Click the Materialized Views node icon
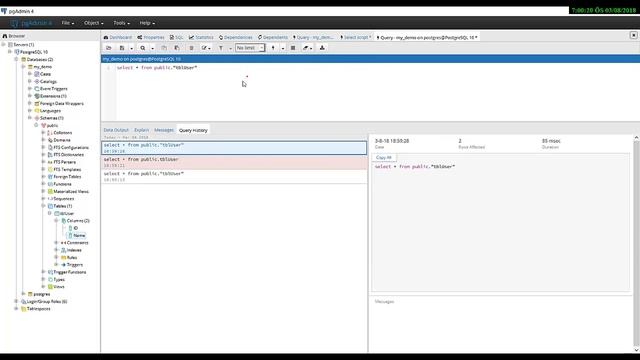The image size is (640, 360). click(50, 191)
